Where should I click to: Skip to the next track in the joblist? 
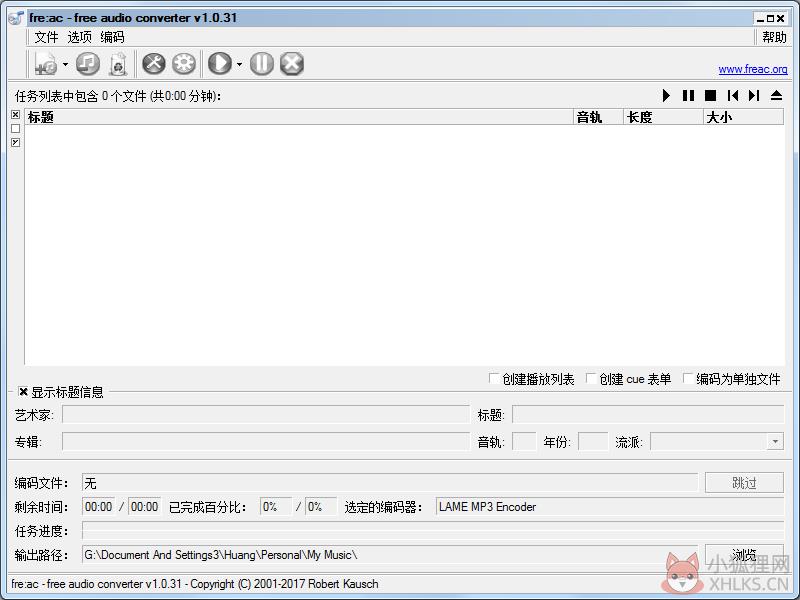point(754,95)
